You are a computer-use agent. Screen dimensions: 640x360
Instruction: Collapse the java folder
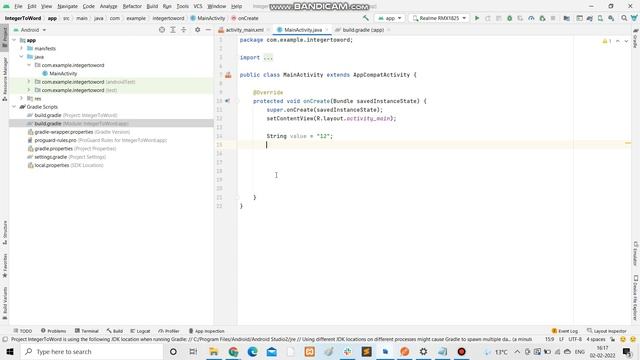click(x=22, y=57)
